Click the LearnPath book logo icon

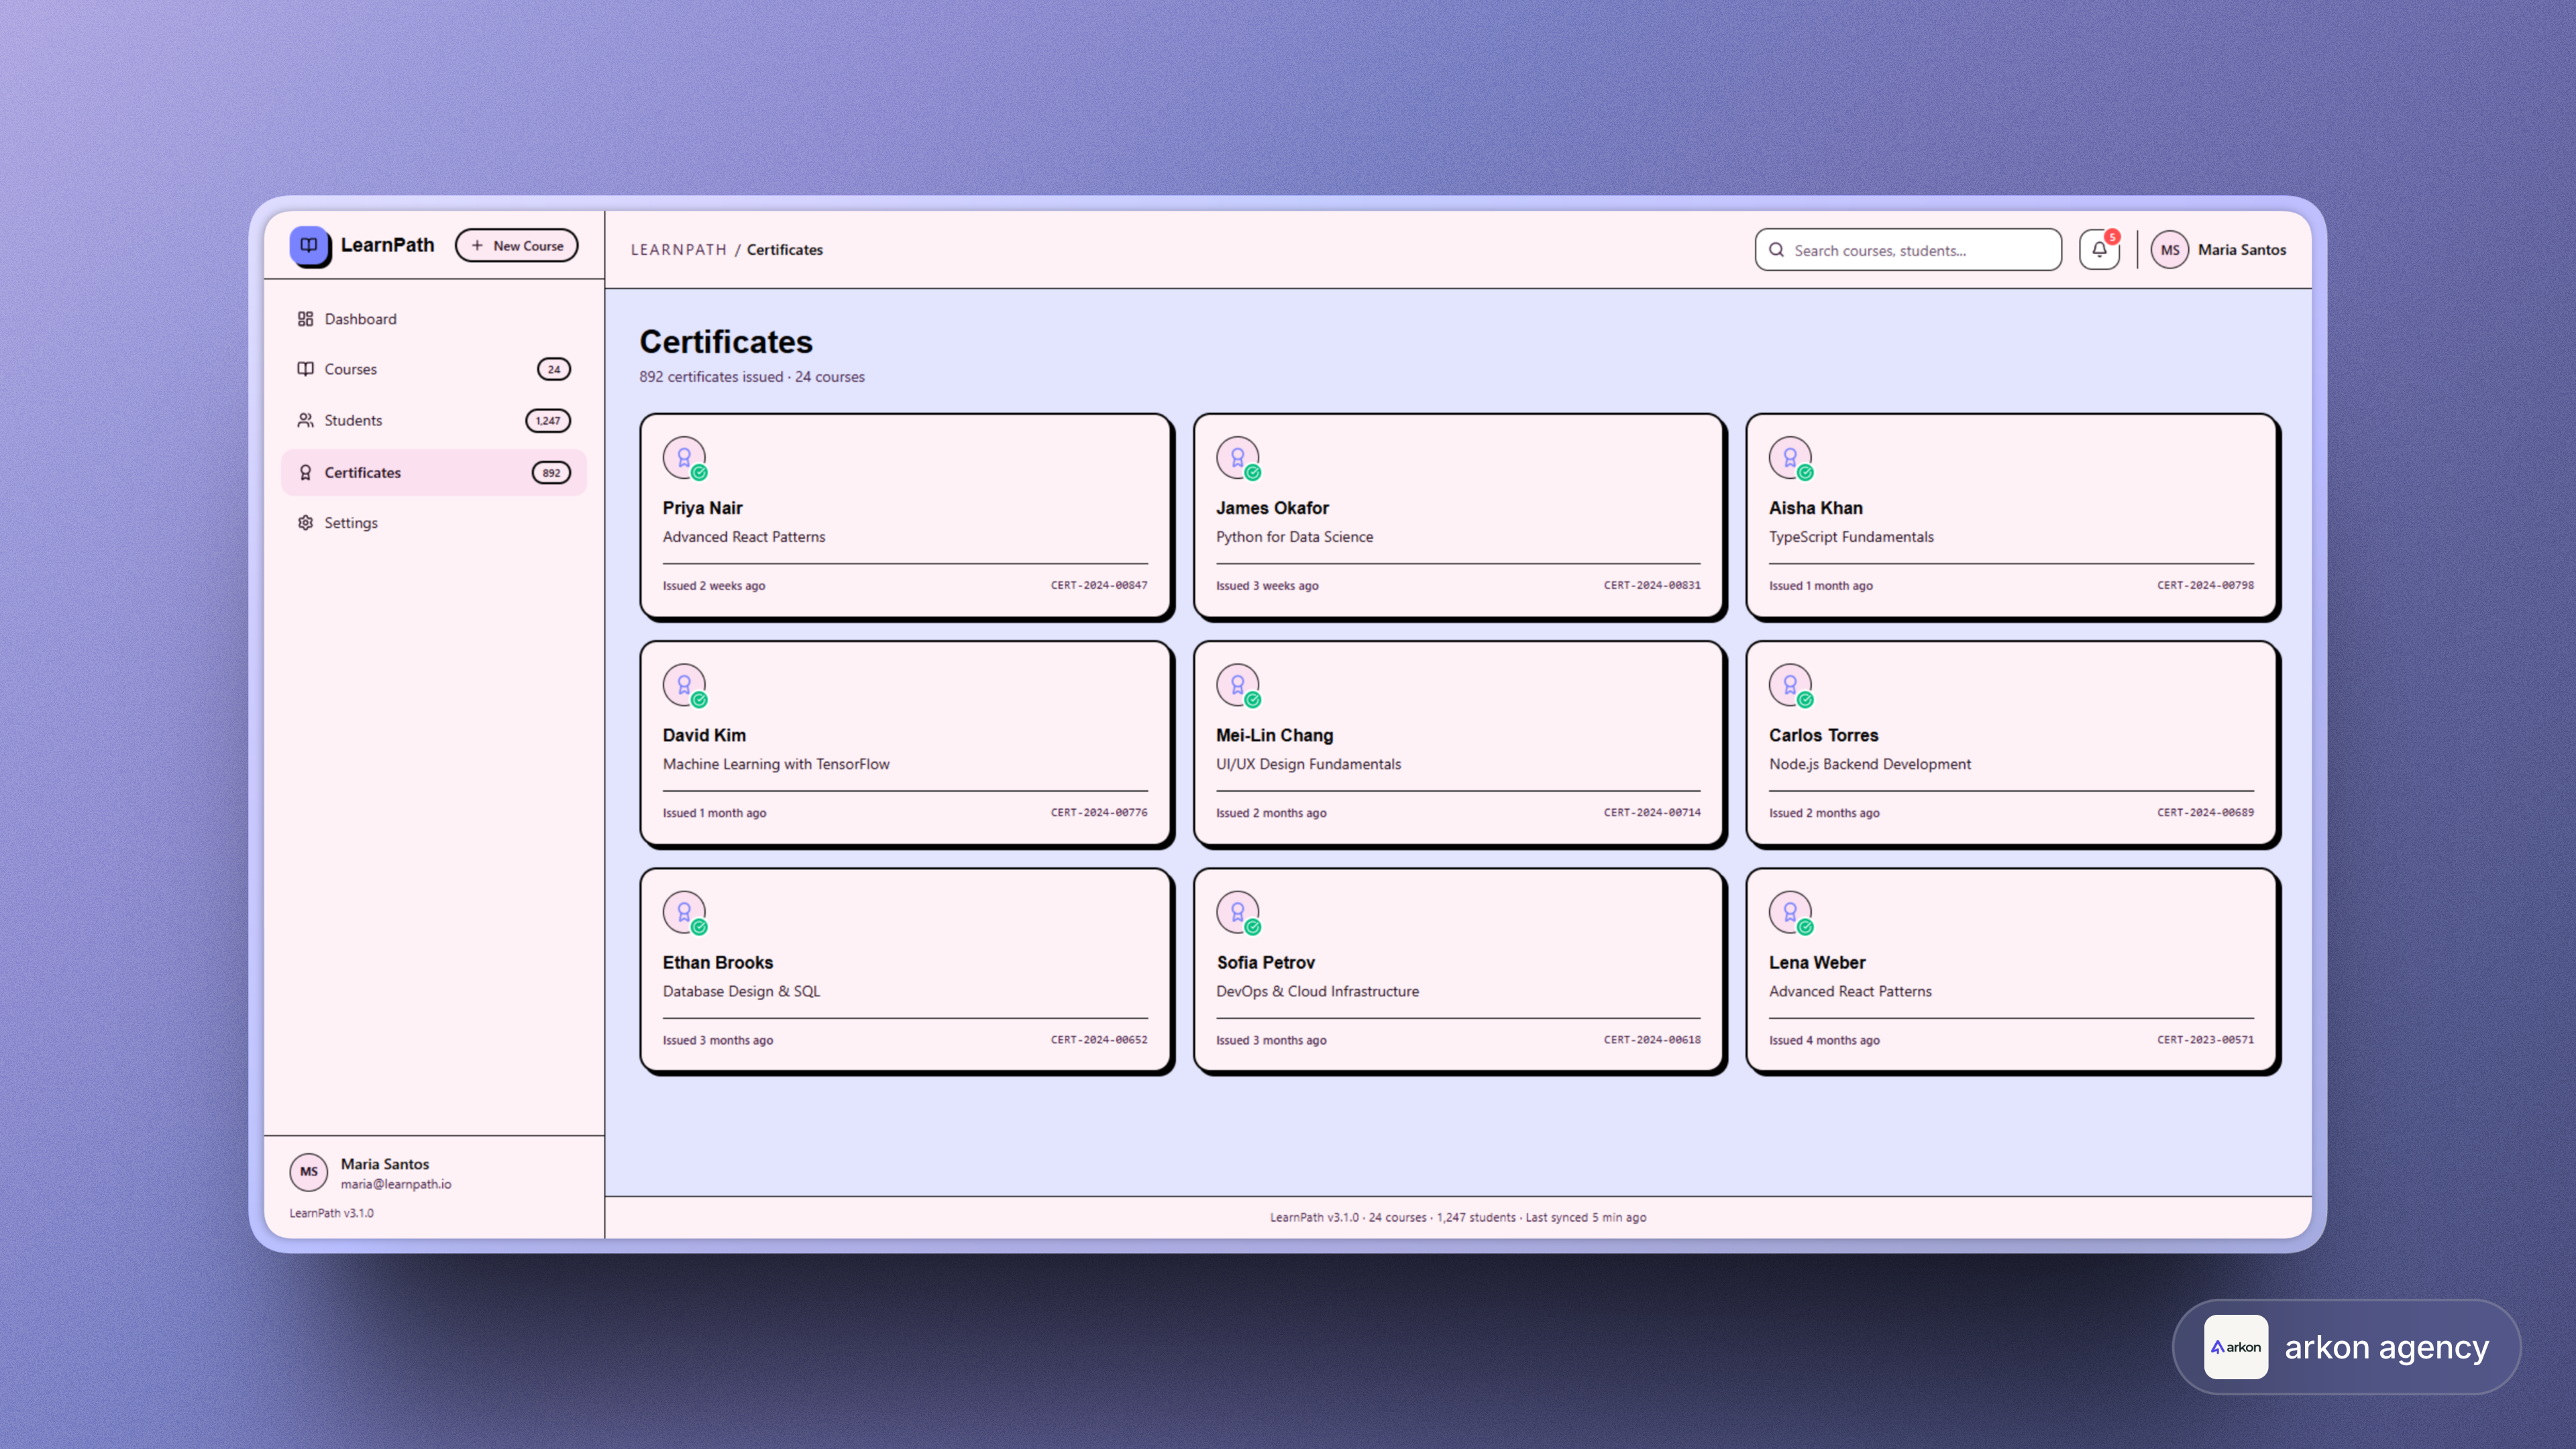[x=309, y=245]
